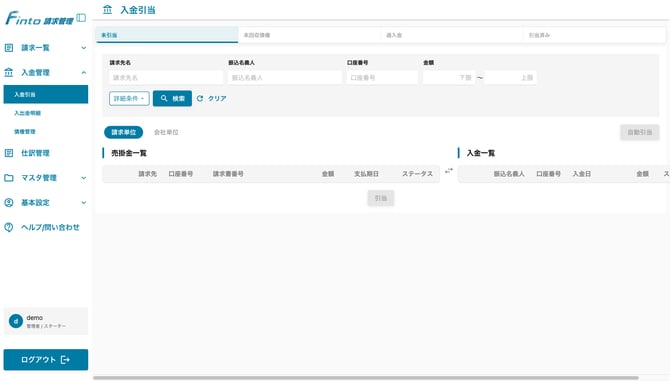The width and height of the screenshot is (670, 381).
Task: Click 振込名義人 column header in 入金一覧
Action: tap(509, 174)
